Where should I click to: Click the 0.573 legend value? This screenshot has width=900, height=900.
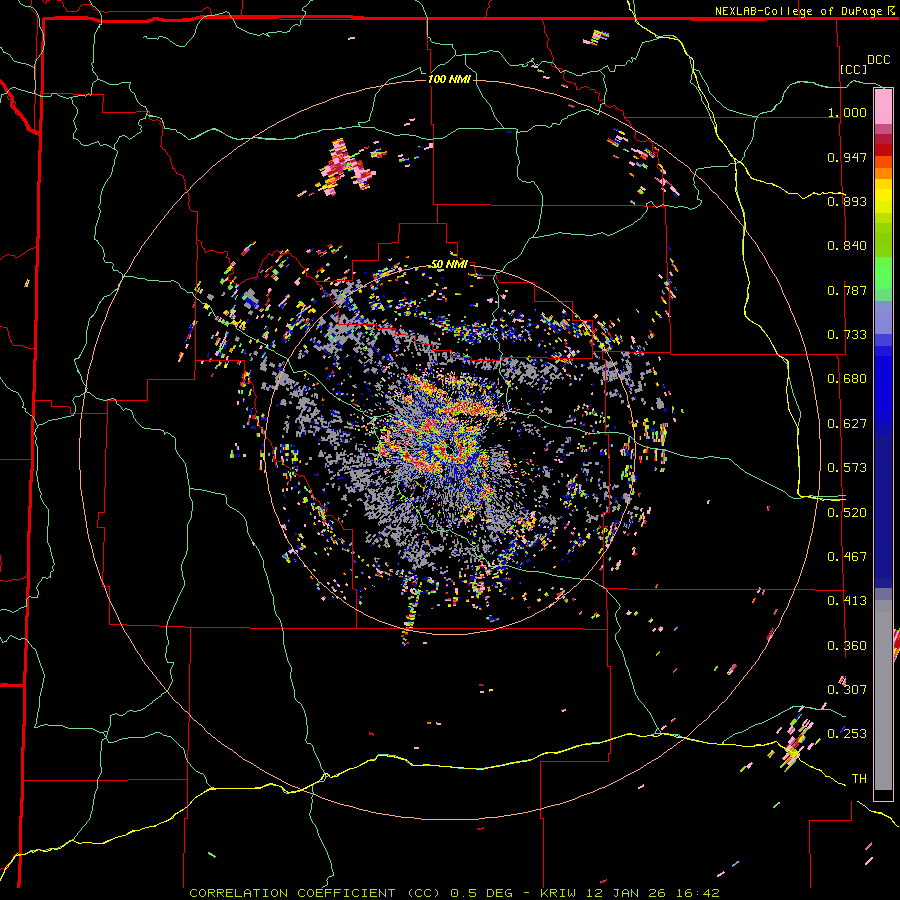coord(847,468)
